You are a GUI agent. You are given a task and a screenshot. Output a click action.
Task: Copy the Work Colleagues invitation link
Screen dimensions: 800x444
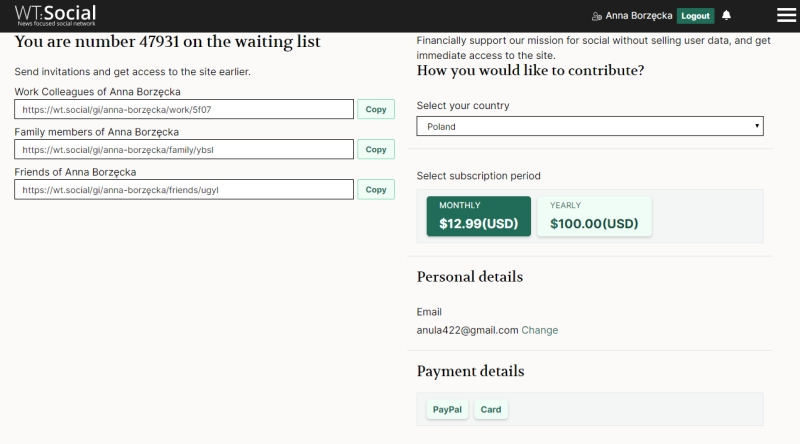(375, 109)
